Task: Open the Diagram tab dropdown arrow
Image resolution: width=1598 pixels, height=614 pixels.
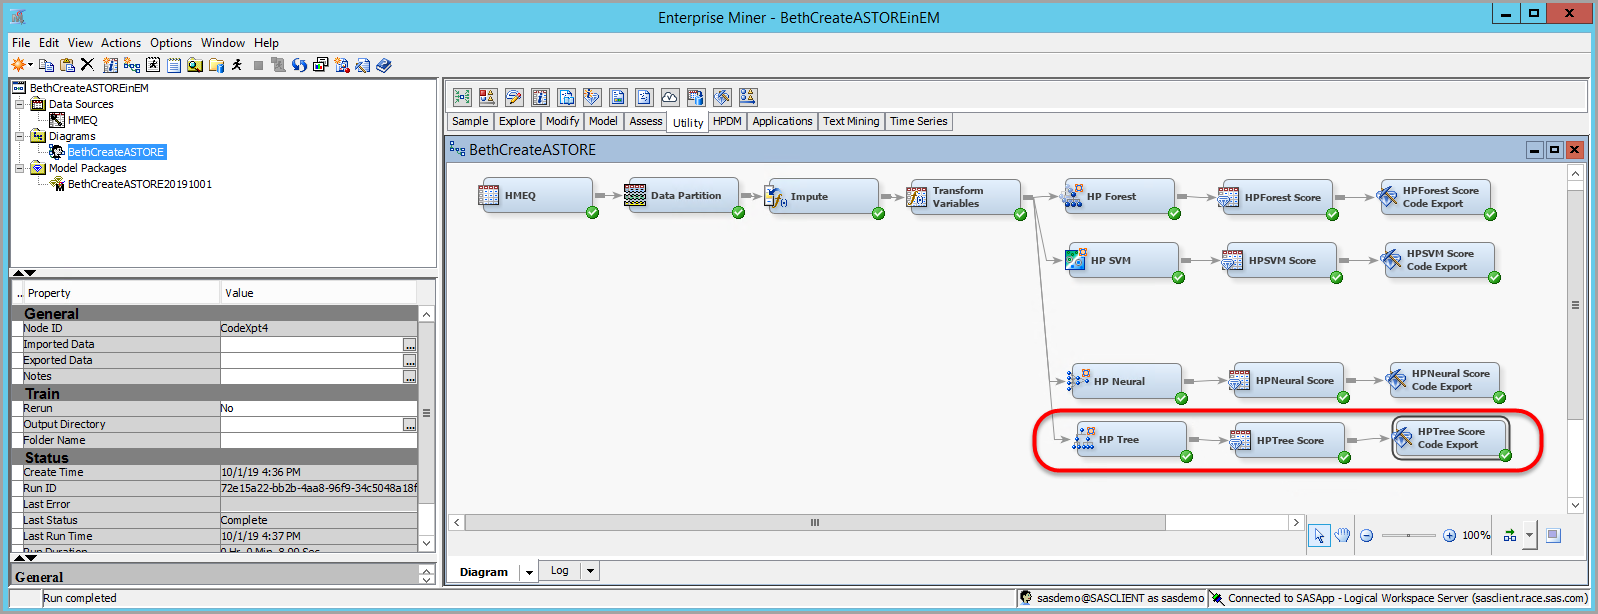Action: [x=529, y=573]
